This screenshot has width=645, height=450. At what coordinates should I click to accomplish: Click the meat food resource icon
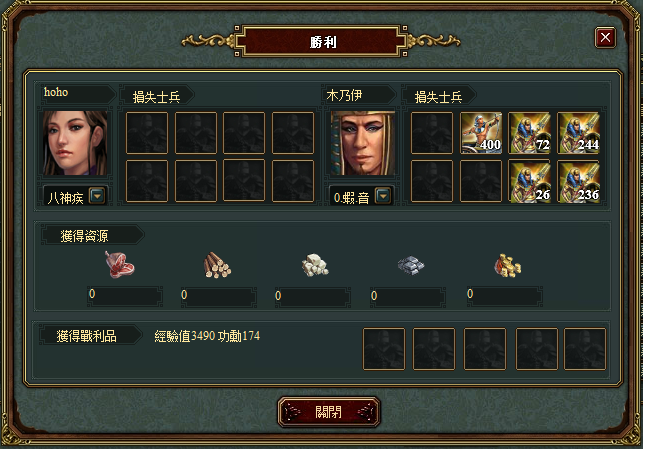click(120, 264)
